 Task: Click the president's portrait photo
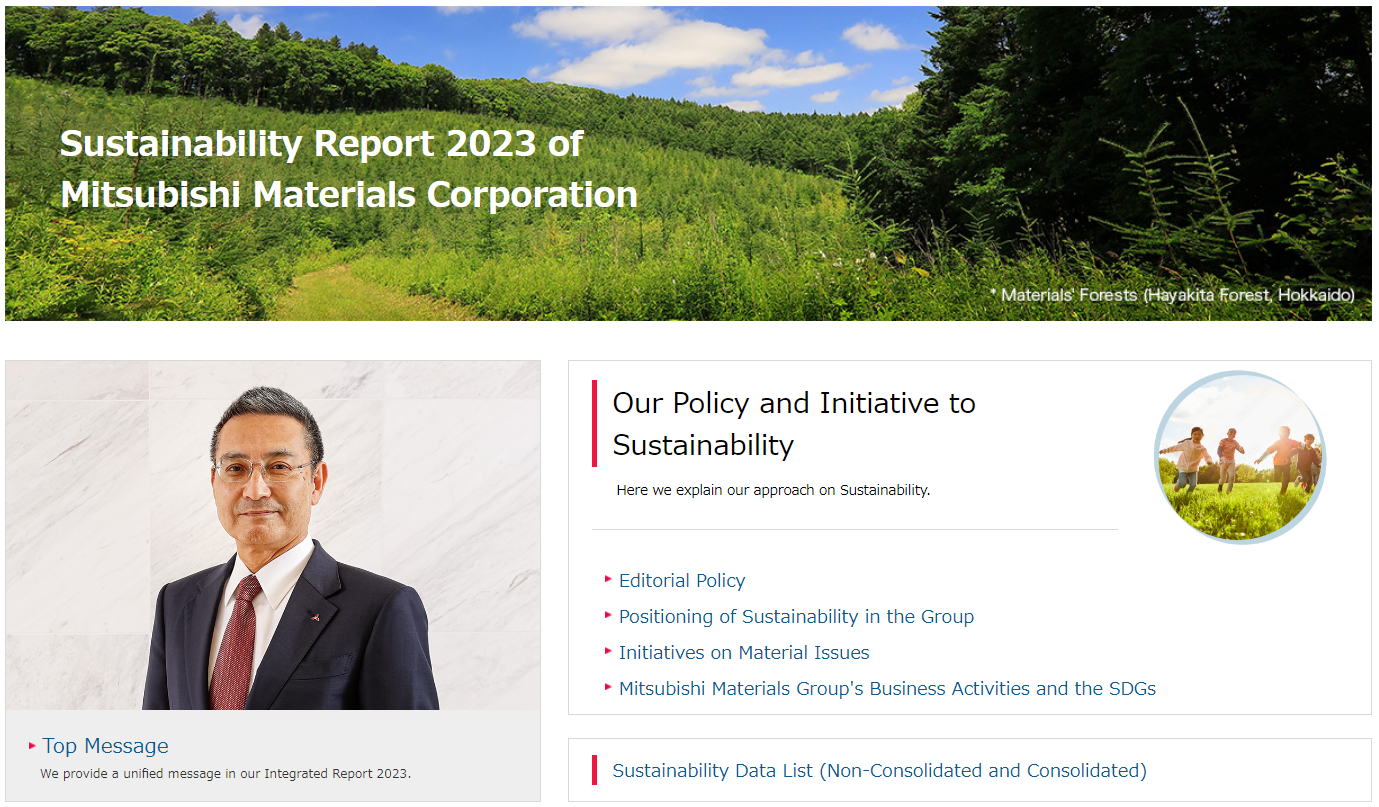point(273,535)
